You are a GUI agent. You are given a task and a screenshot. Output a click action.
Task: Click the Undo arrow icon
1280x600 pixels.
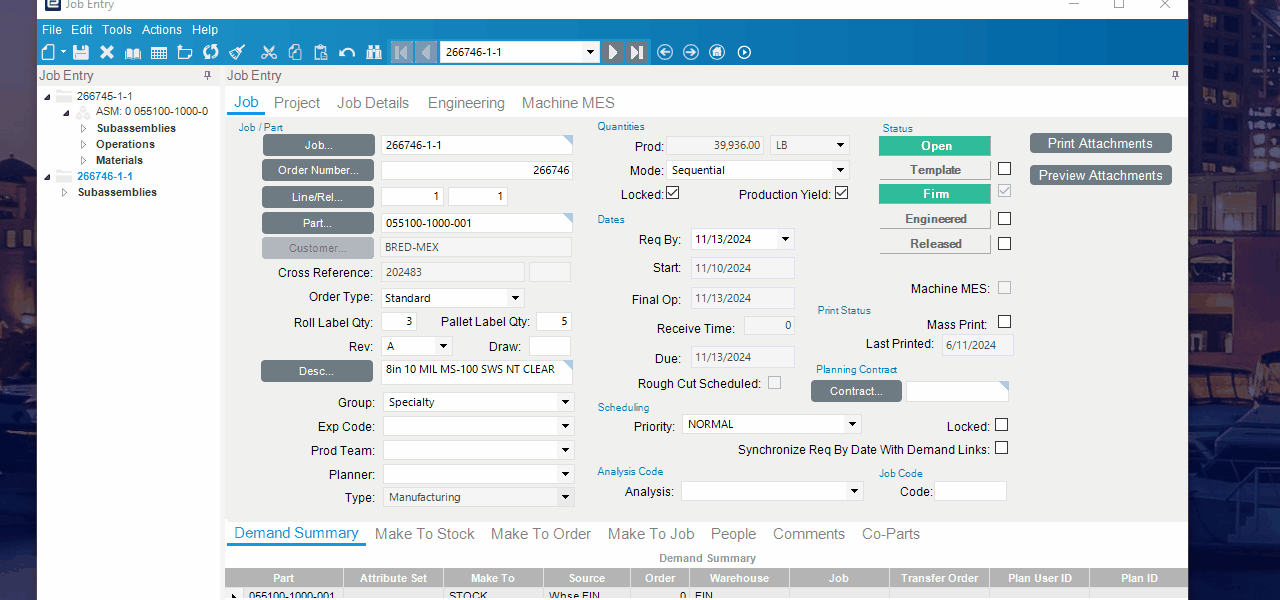pos(347,52)
